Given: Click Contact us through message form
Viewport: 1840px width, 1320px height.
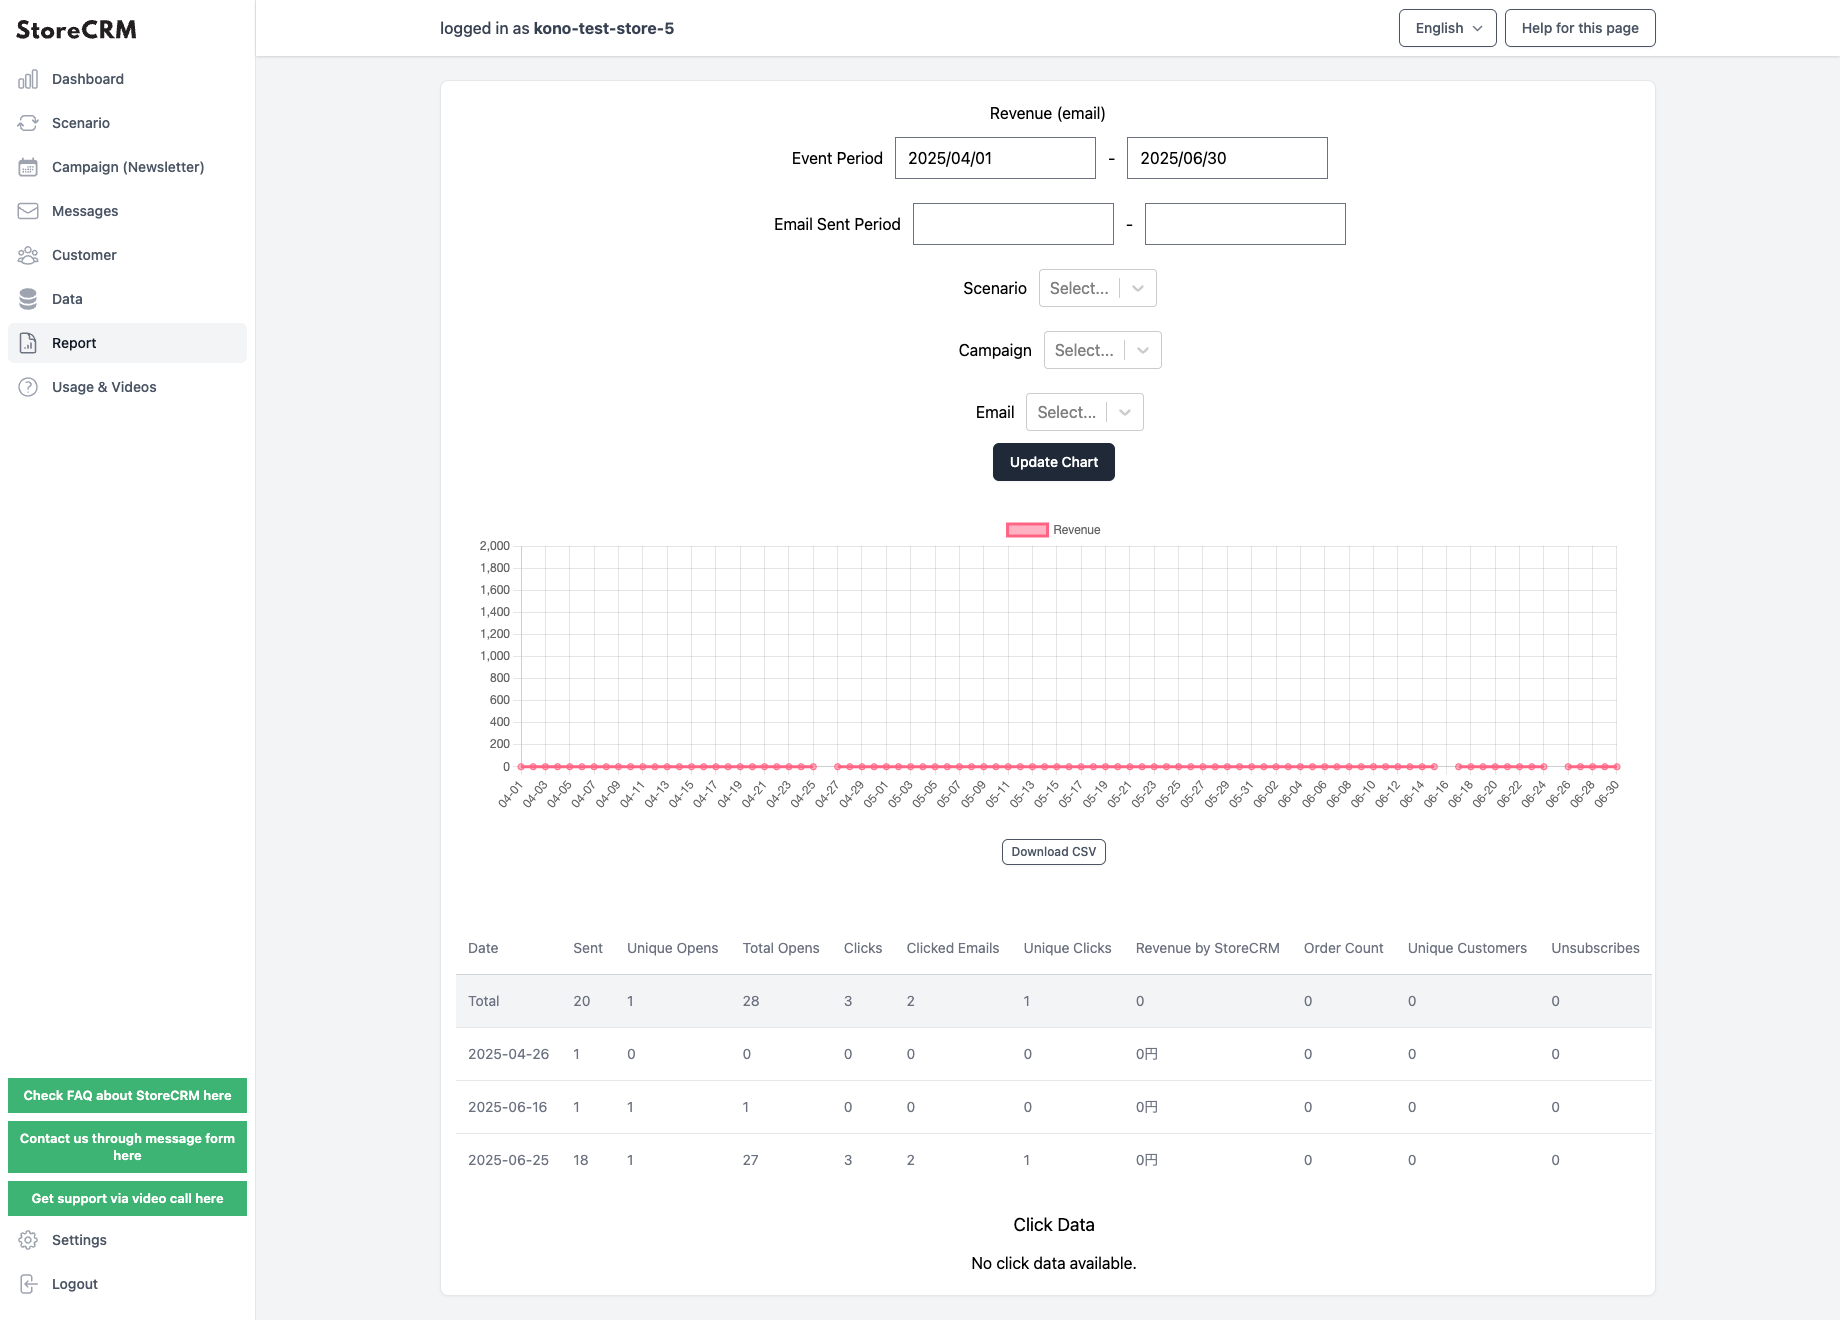Looking at the screenshot, I should 127,1147.
